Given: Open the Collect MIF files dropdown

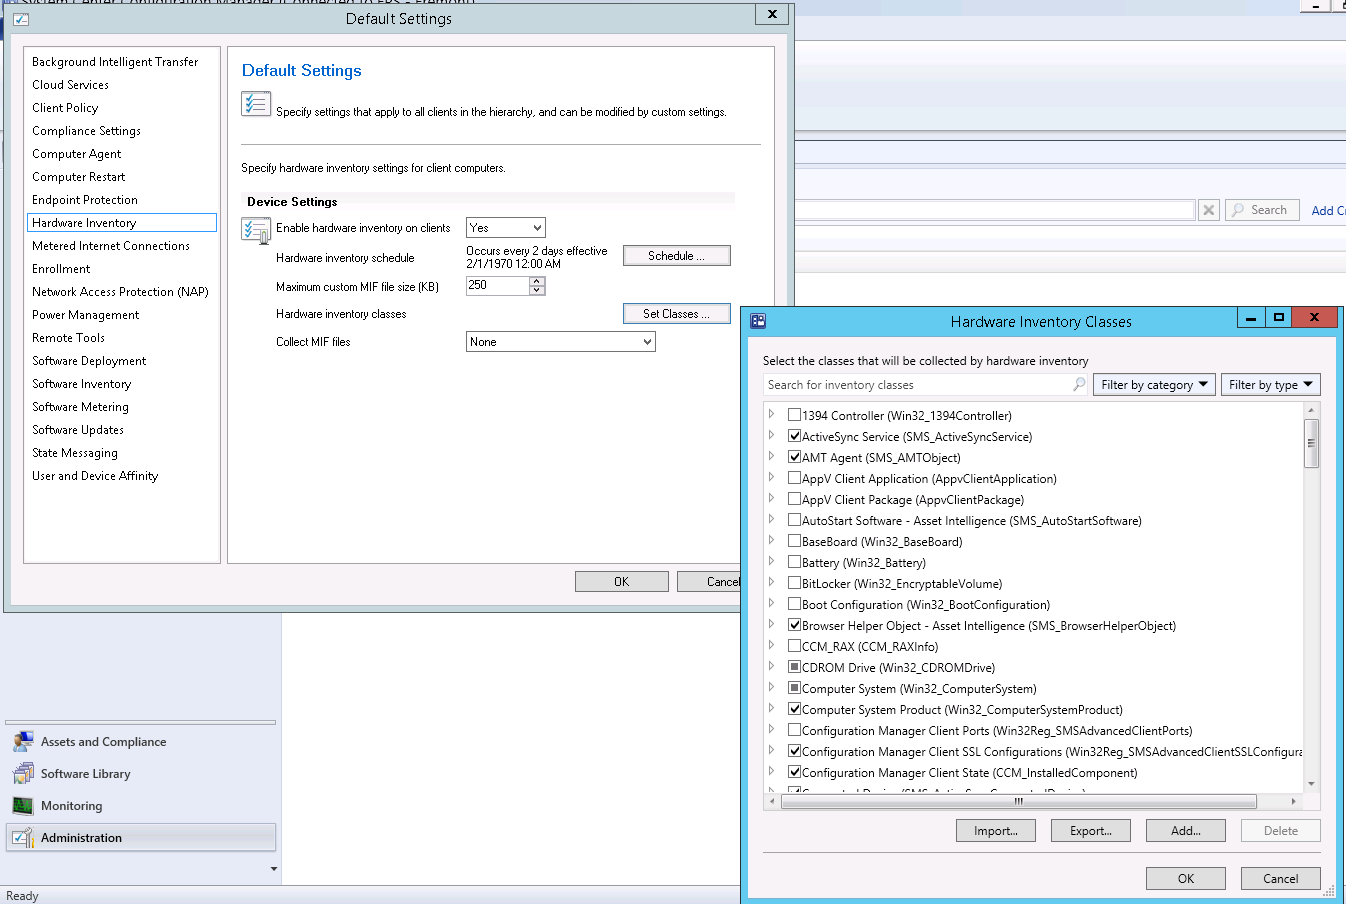Looking at the screenshot, I should (x=561, y=342).
